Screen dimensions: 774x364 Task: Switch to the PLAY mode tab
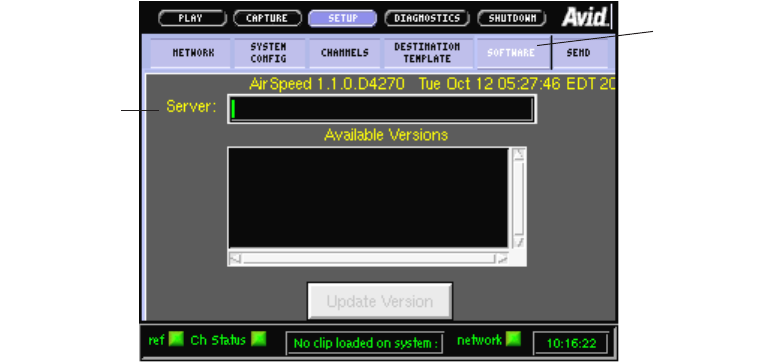coord(193,19)
